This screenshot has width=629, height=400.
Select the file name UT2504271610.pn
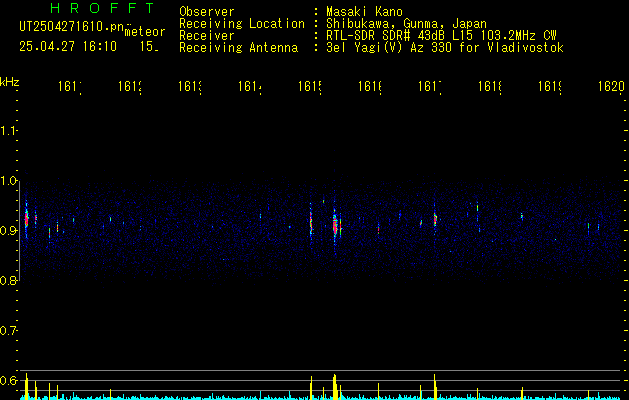[72, 27]
